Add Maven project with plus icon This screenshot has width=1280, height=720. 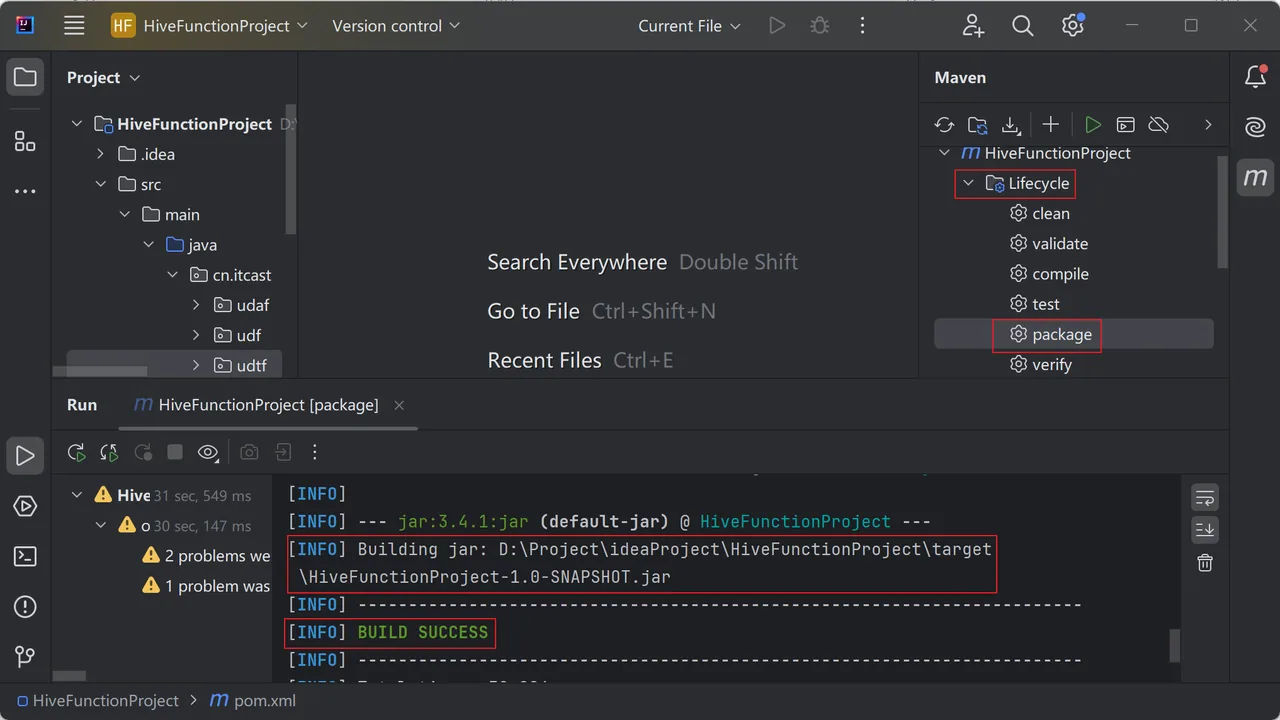(1050, 125)
